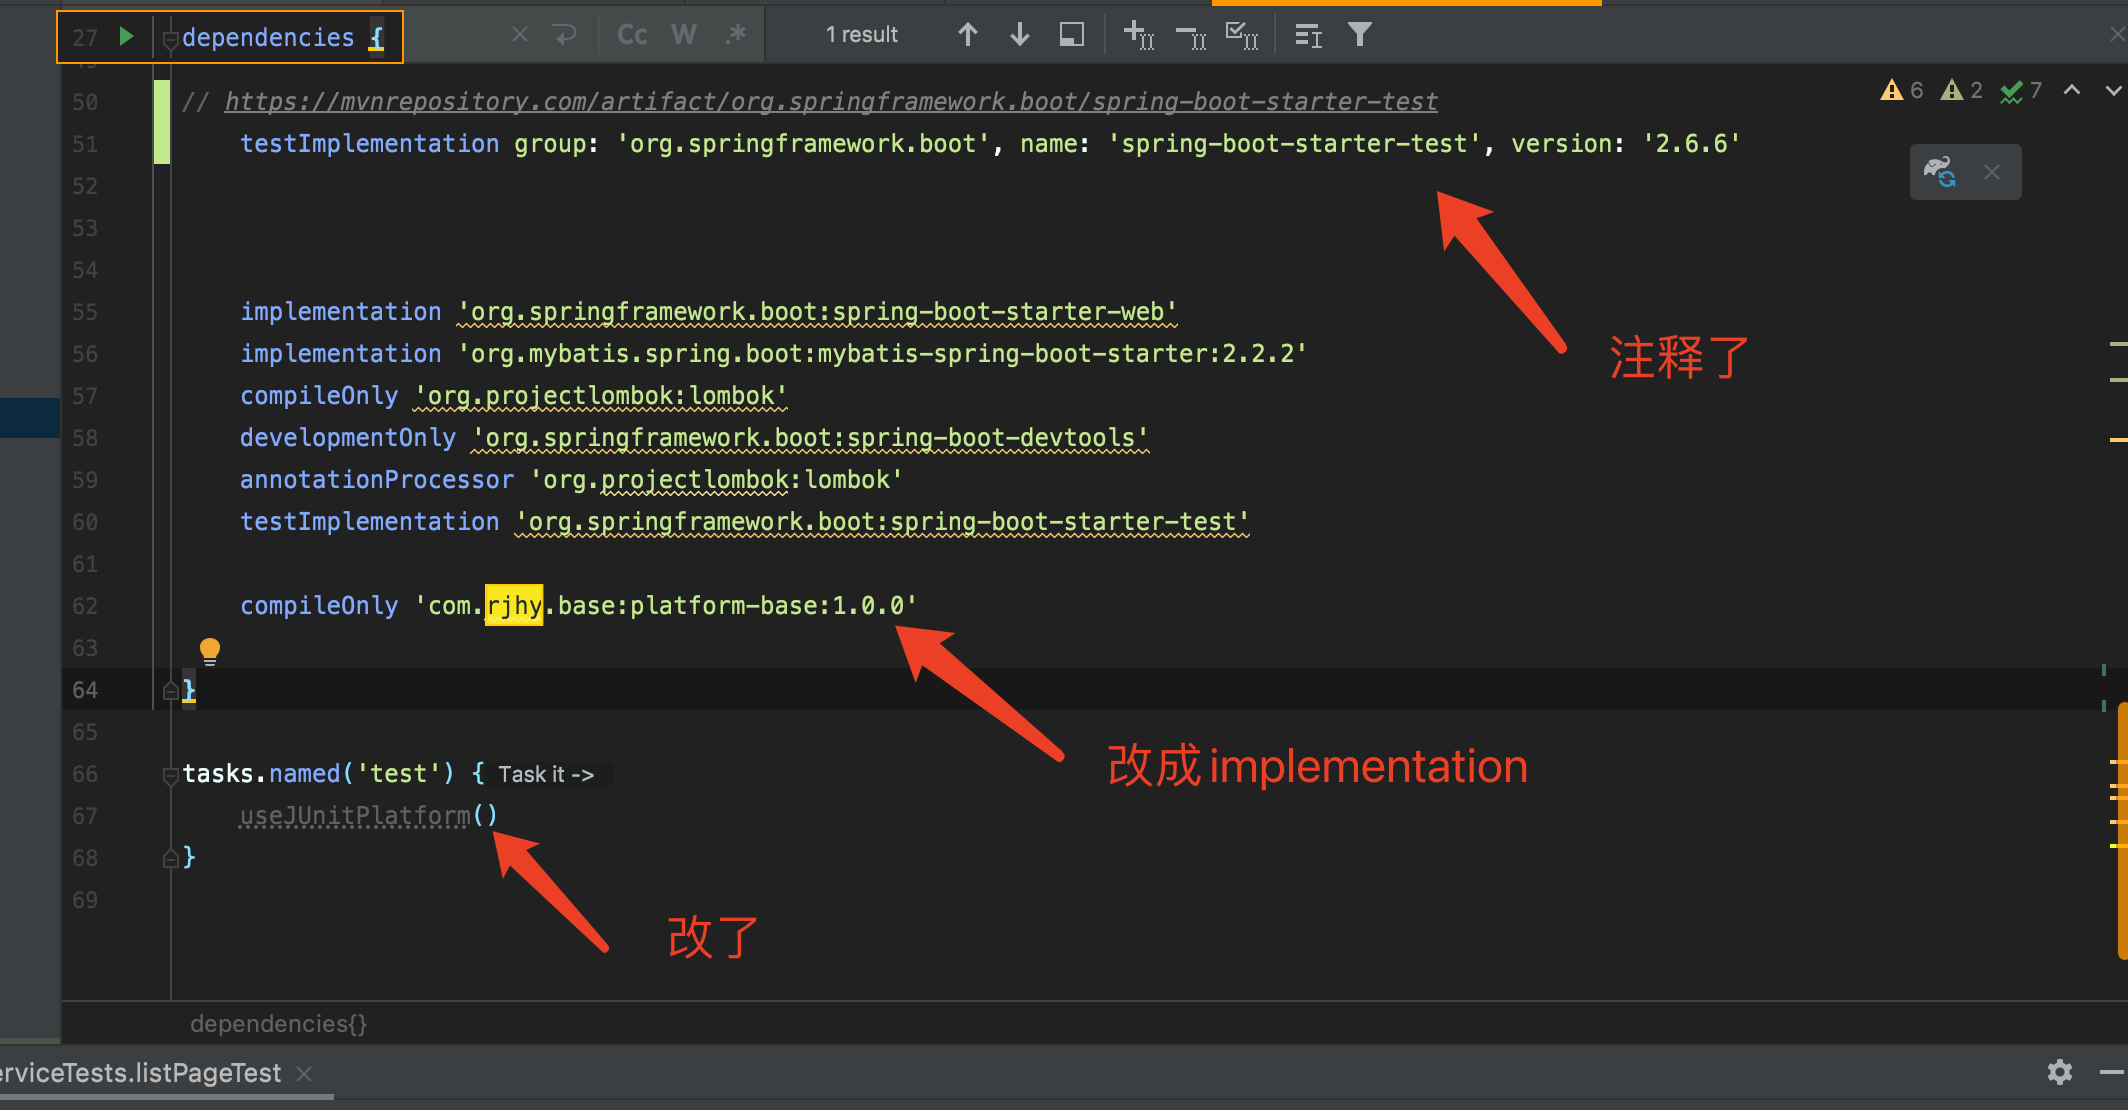Collapse tasks.named('test') block fold marker
The width and height of the screenshot is (2128, 1110).
170,774
